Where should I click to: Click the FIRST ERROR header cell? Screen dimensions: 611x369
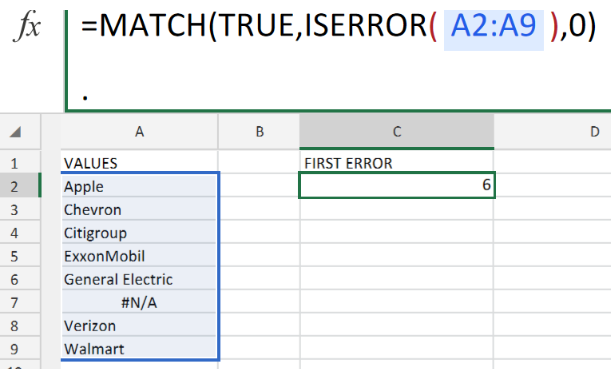(x=397, y=163)
